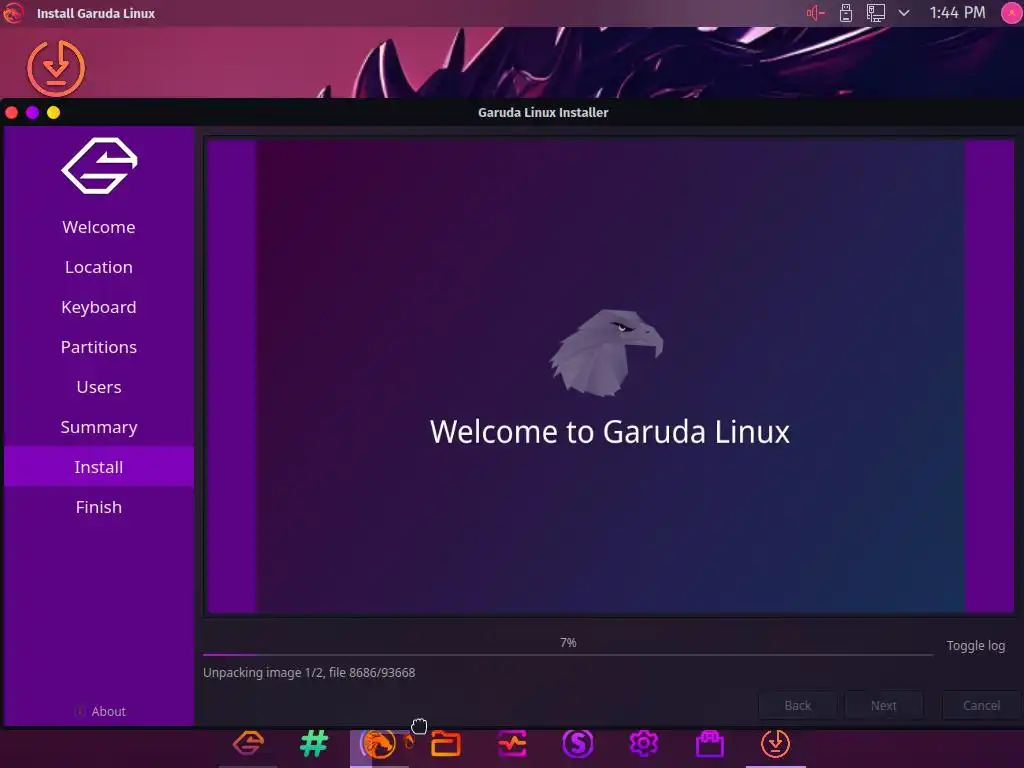Viewport: 1024px width, 768px height.
Task: Select the Summary step in sidebar
Action: [x=99, y=427]
